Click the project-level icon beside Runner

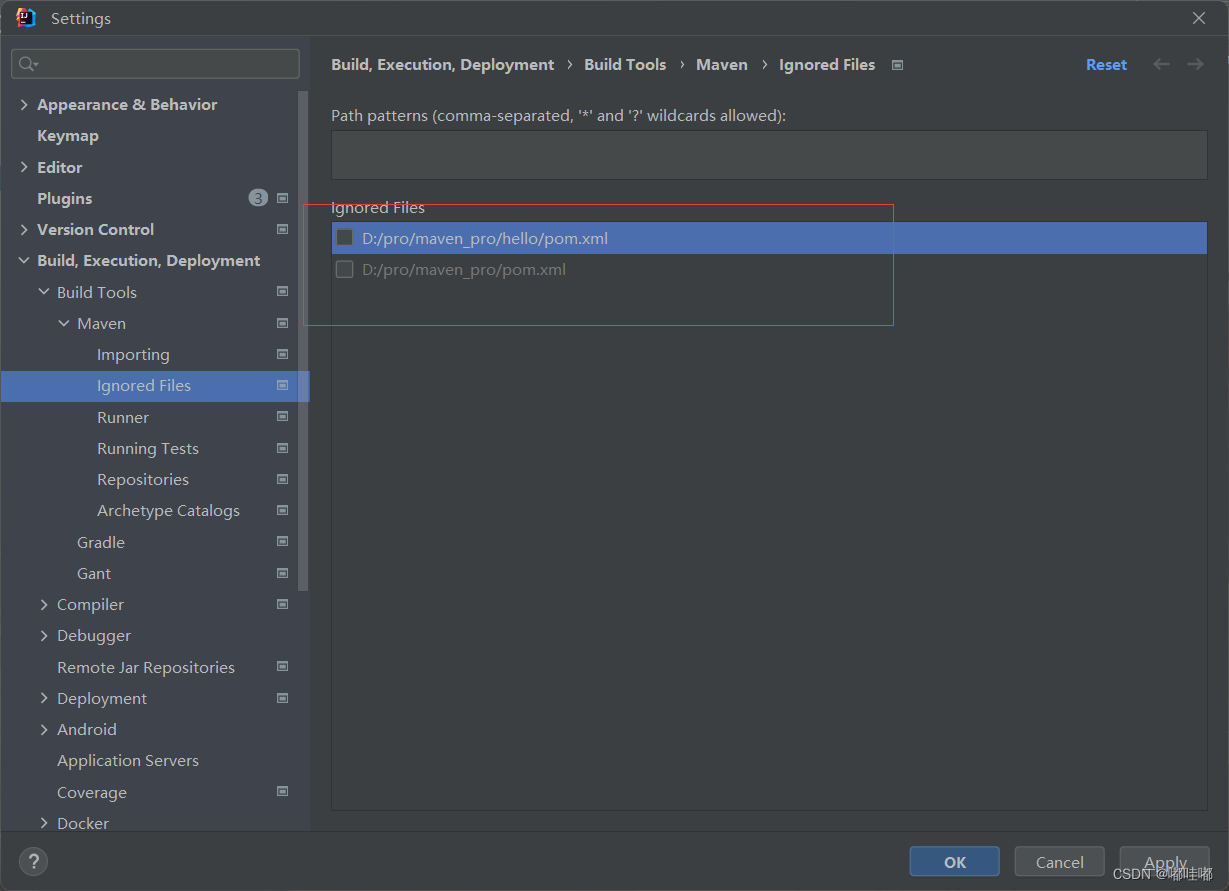tap(282, 417)
